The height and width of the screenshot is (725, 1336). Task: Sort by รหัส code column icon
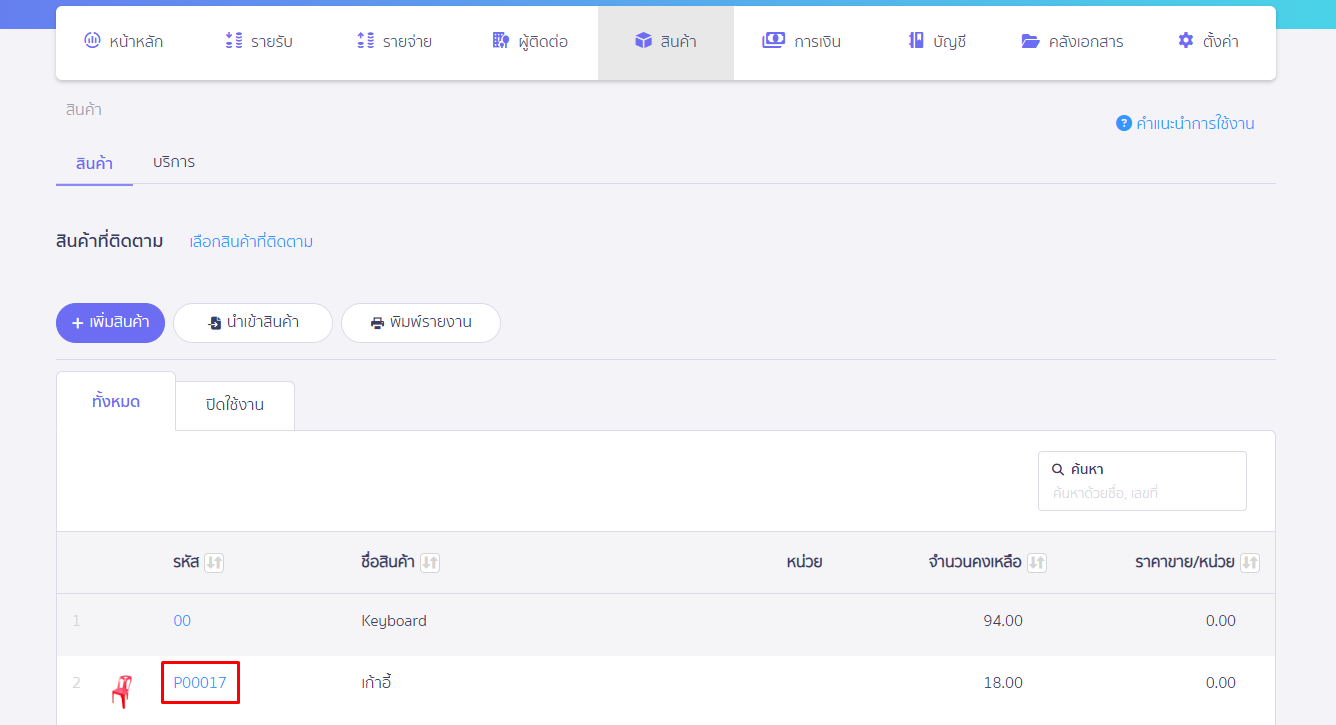214,563
